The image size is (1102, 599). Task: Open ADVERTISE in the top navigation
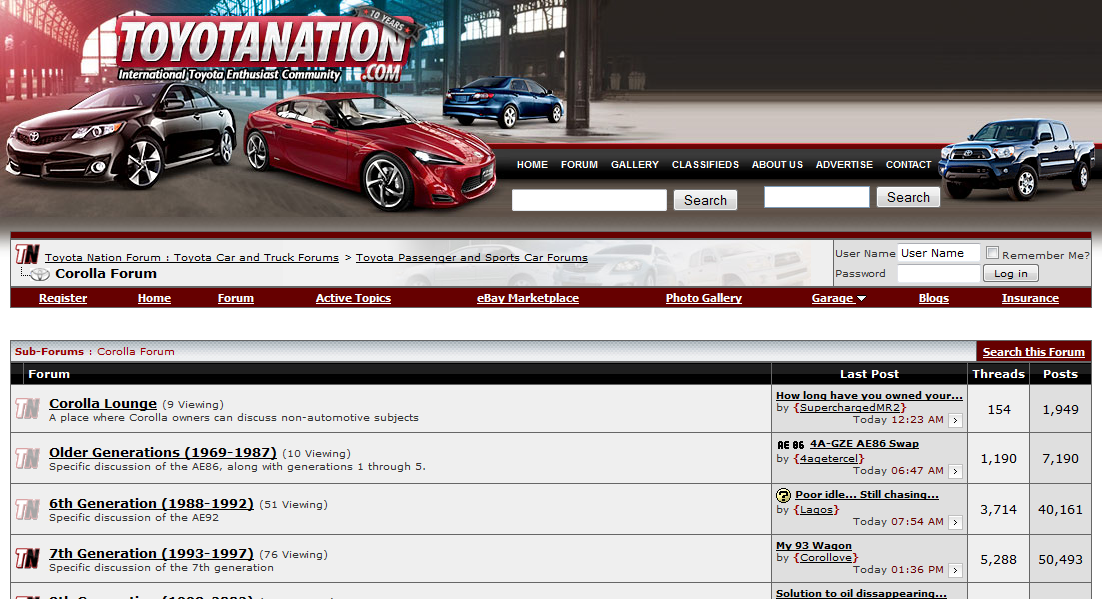844,165
